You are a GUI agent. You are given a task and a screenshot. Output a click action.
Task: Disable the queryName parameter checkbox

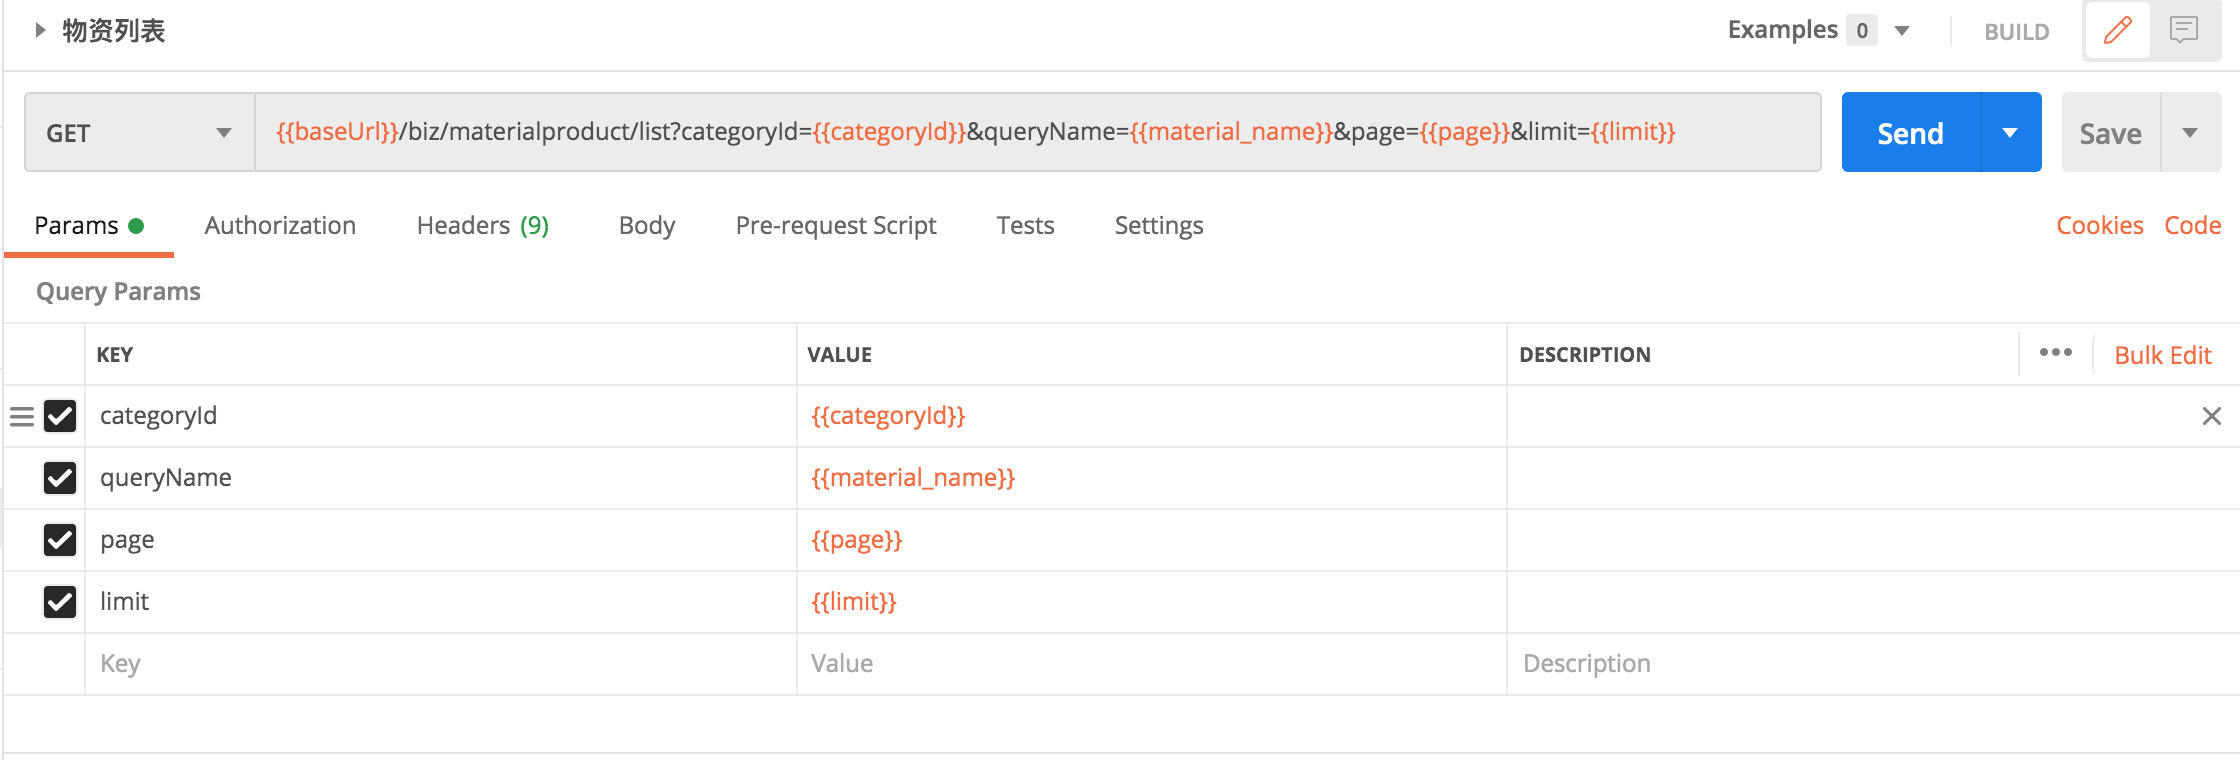(60, 478)
